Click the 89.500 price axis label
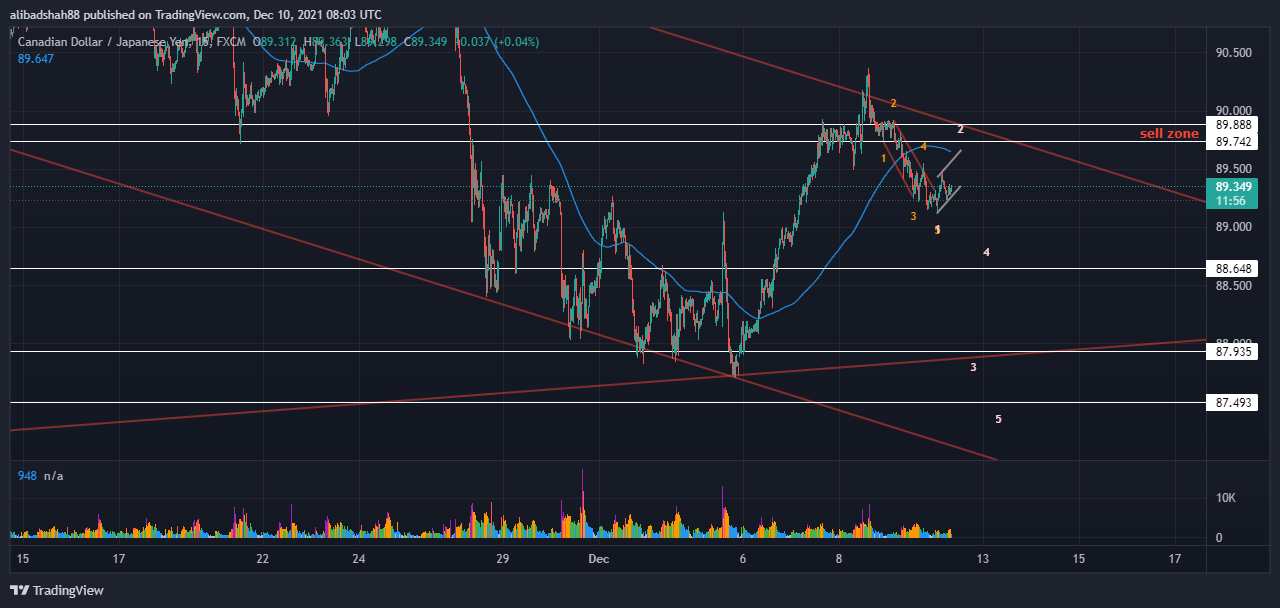This screenshot has width=1280, height=608. click(1234, 169)
